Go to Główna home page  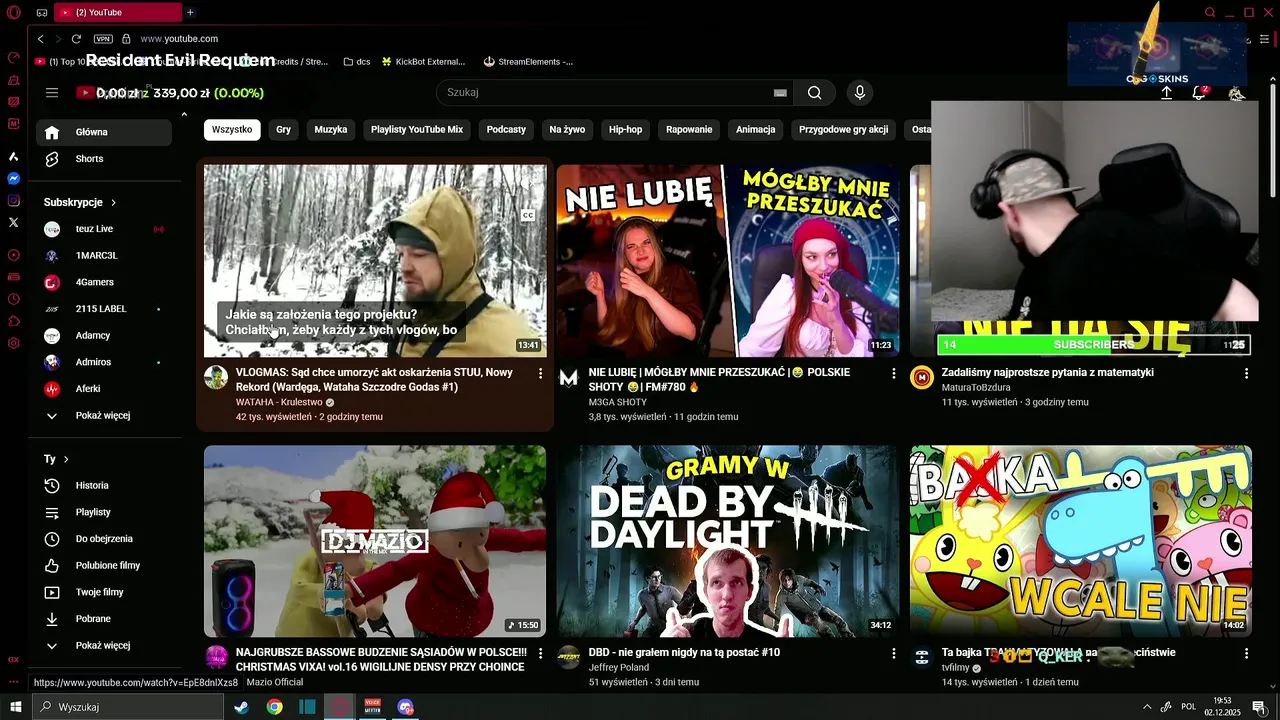(104, 132)
